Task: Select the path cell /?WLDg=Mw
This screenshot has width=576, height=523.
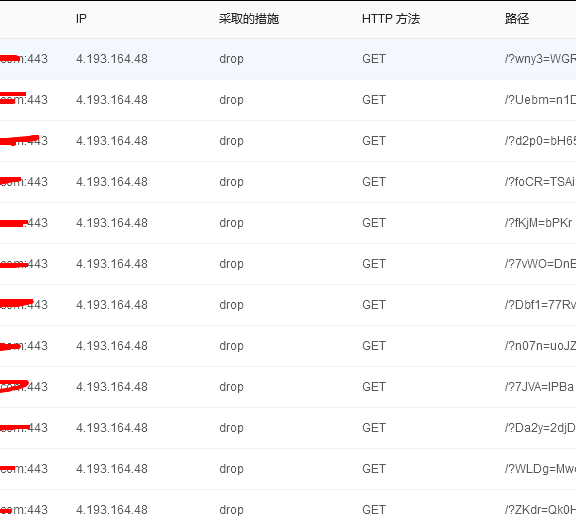Action: 540,469
